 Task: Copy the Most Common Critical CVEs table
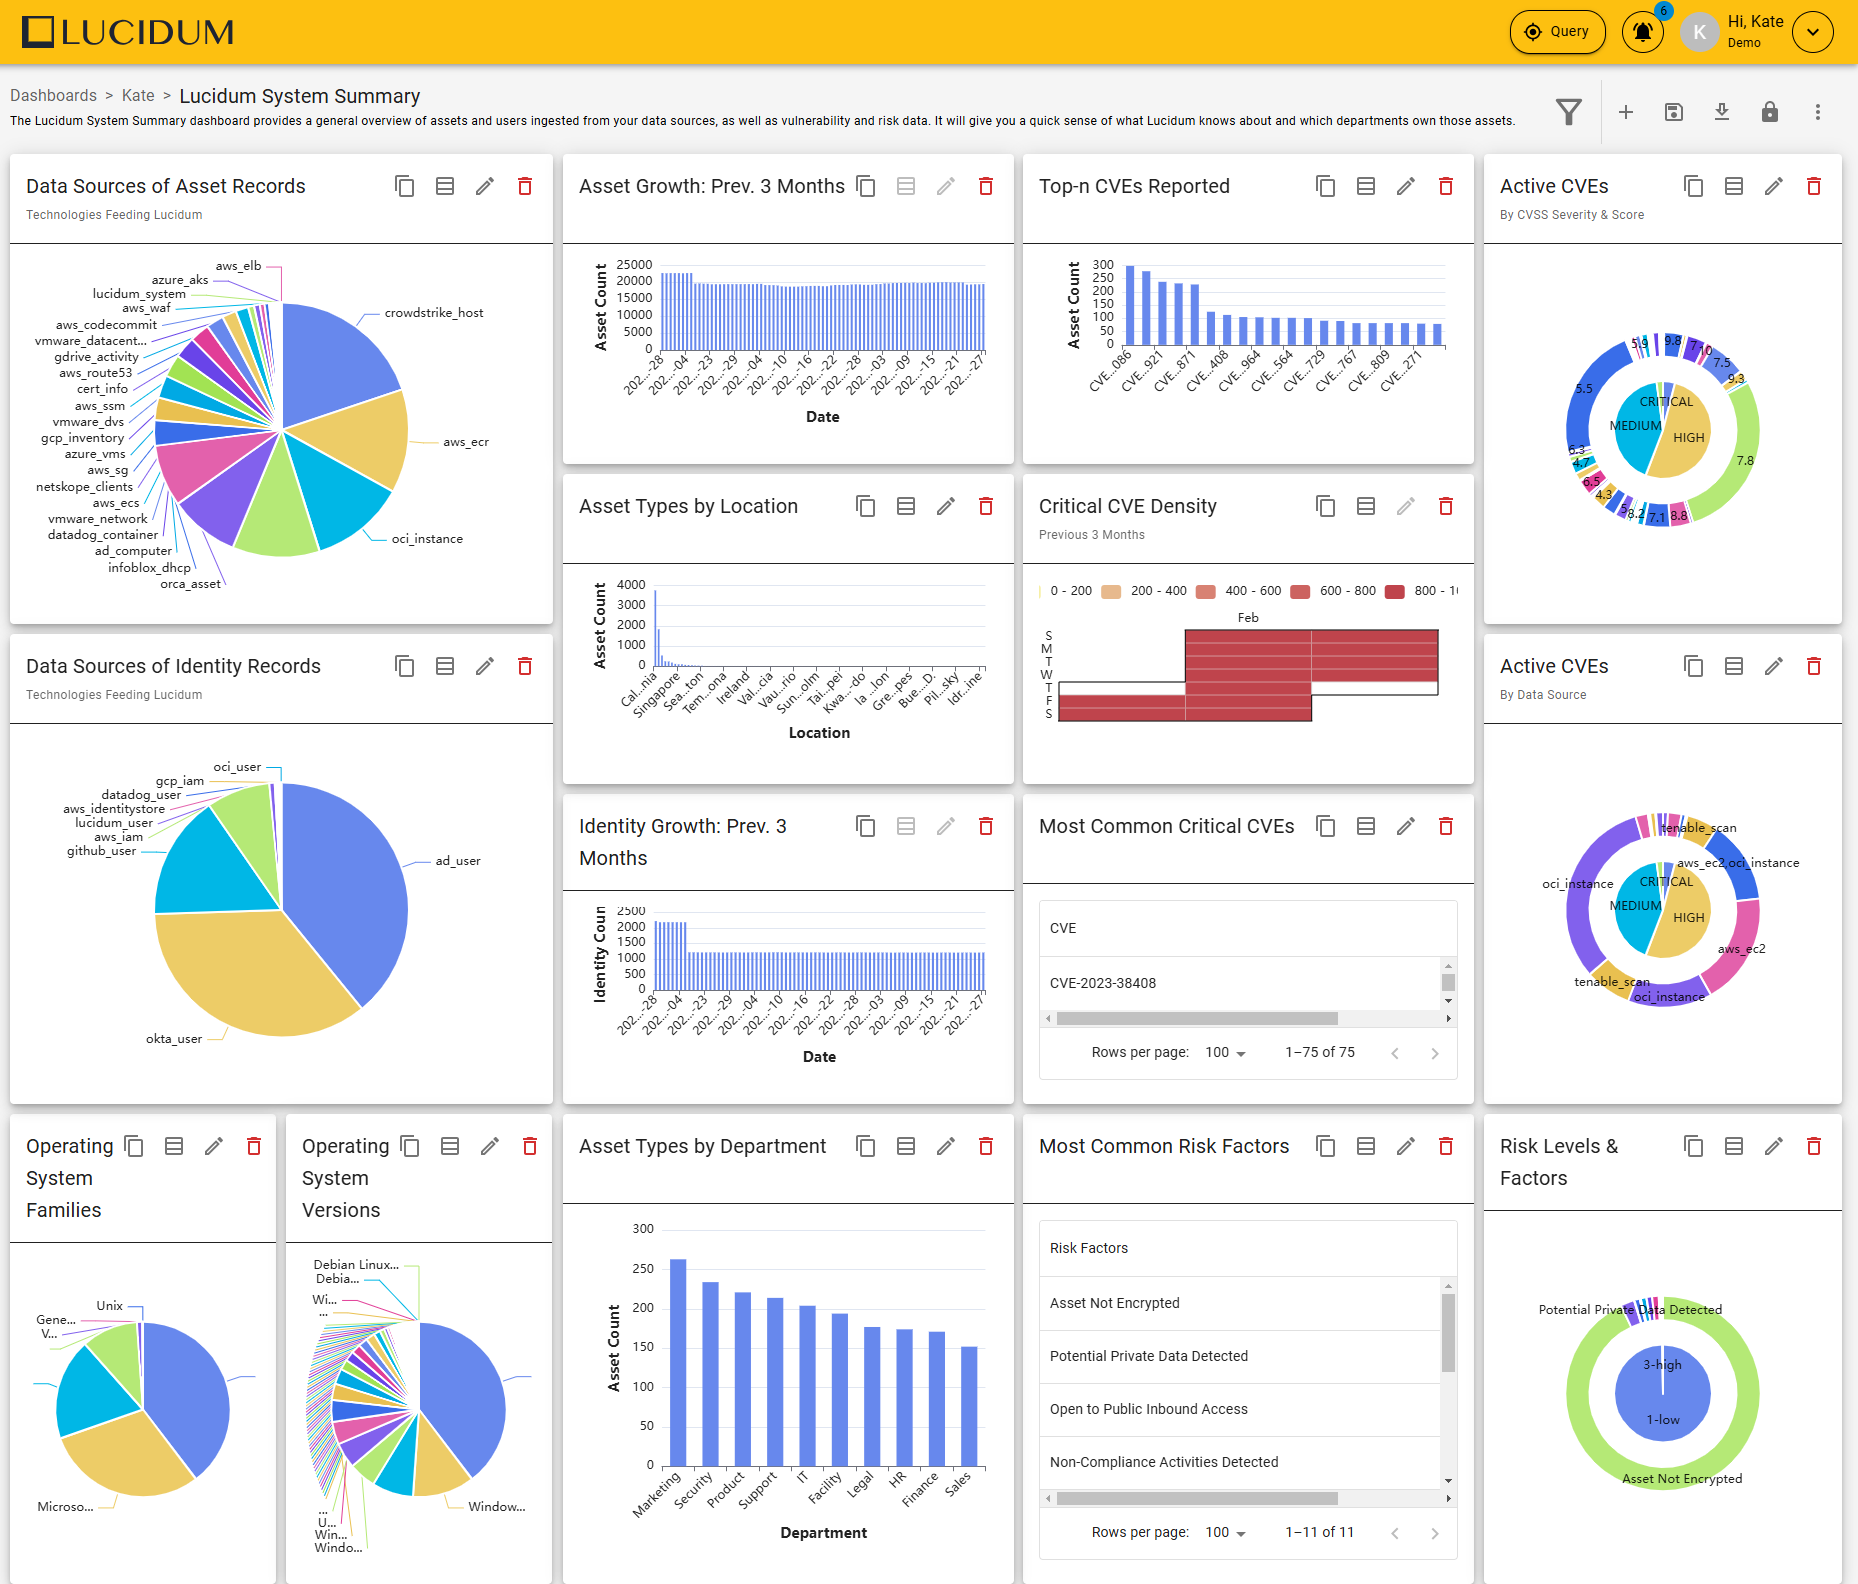coord(1326,826)
